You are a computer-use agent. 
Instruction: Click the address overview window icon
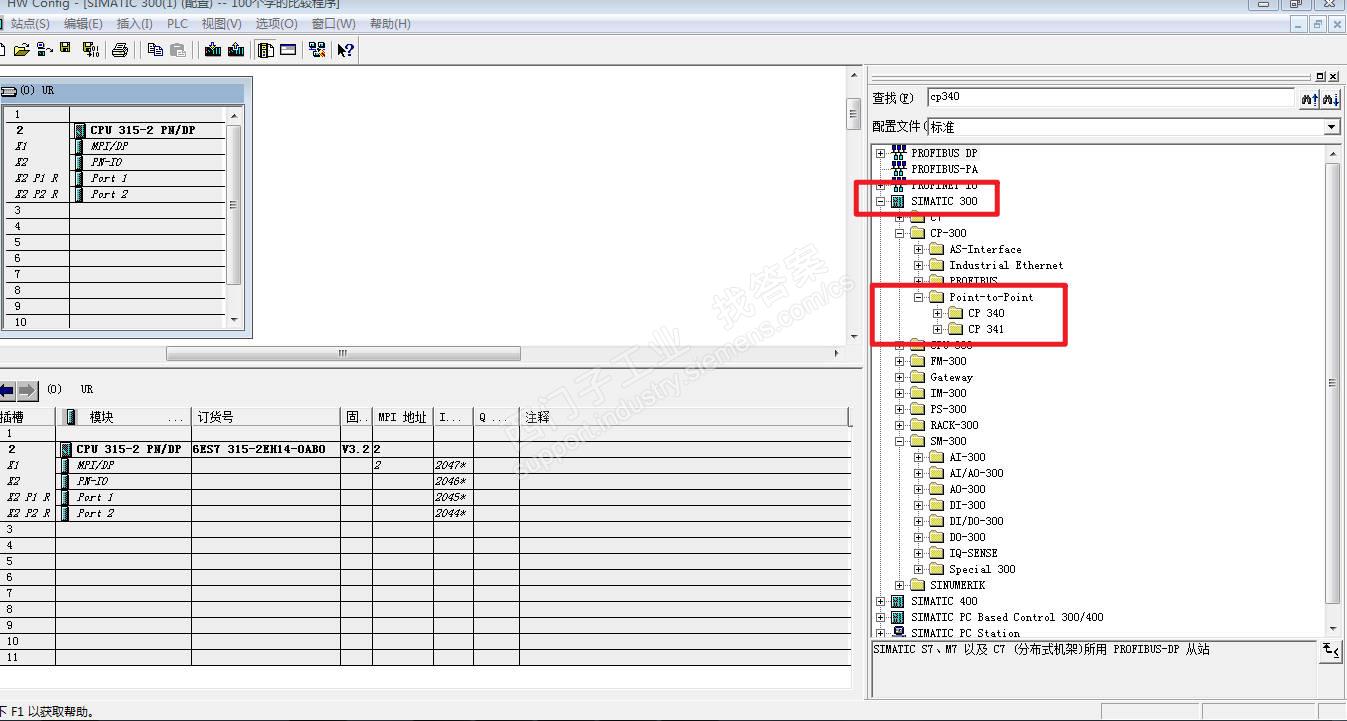288,50
